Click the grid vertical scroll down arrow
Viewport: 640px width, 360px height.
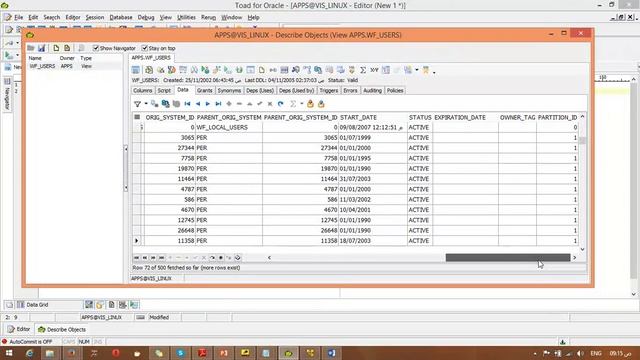pos(582,249)
